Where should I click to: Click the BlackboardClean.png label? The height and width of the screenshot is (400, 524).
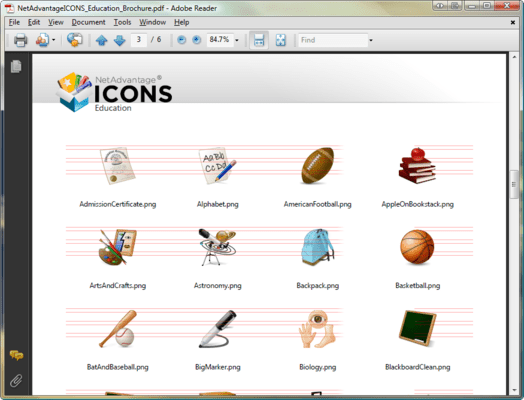417,367
